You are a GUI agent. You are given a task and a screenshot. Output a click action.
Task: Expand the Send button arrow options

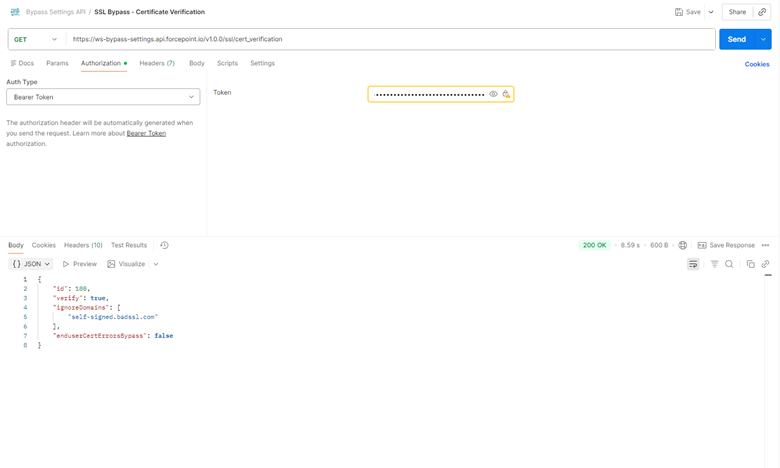tap(763, 39)
